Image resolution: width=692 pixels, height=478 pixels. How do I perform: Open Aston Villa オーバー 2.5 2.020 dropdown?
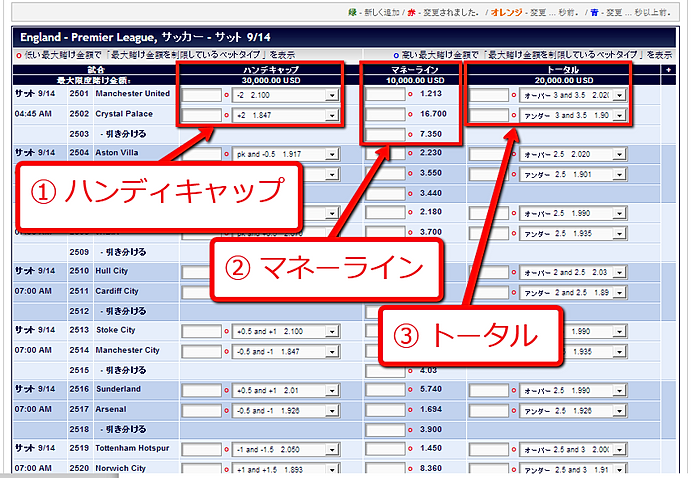pos(573,154)
